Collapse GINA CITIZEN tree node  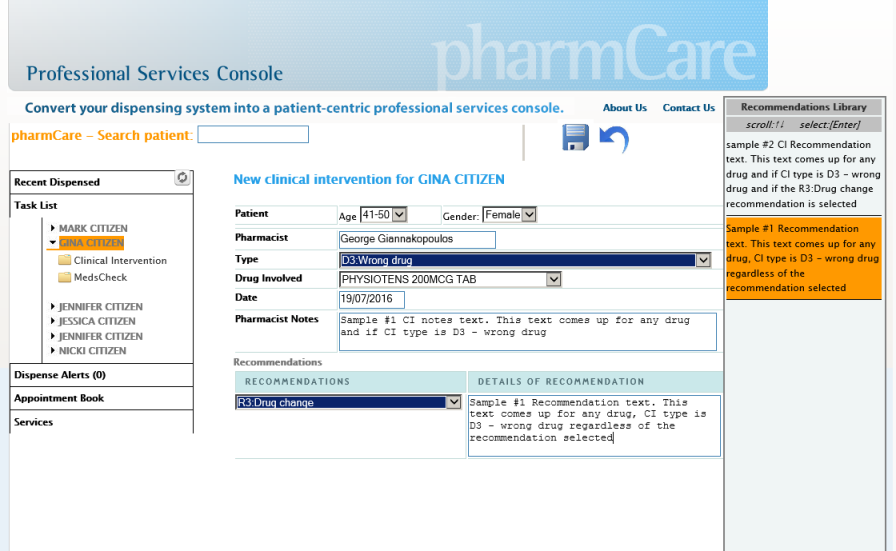(x=53, y=242)
